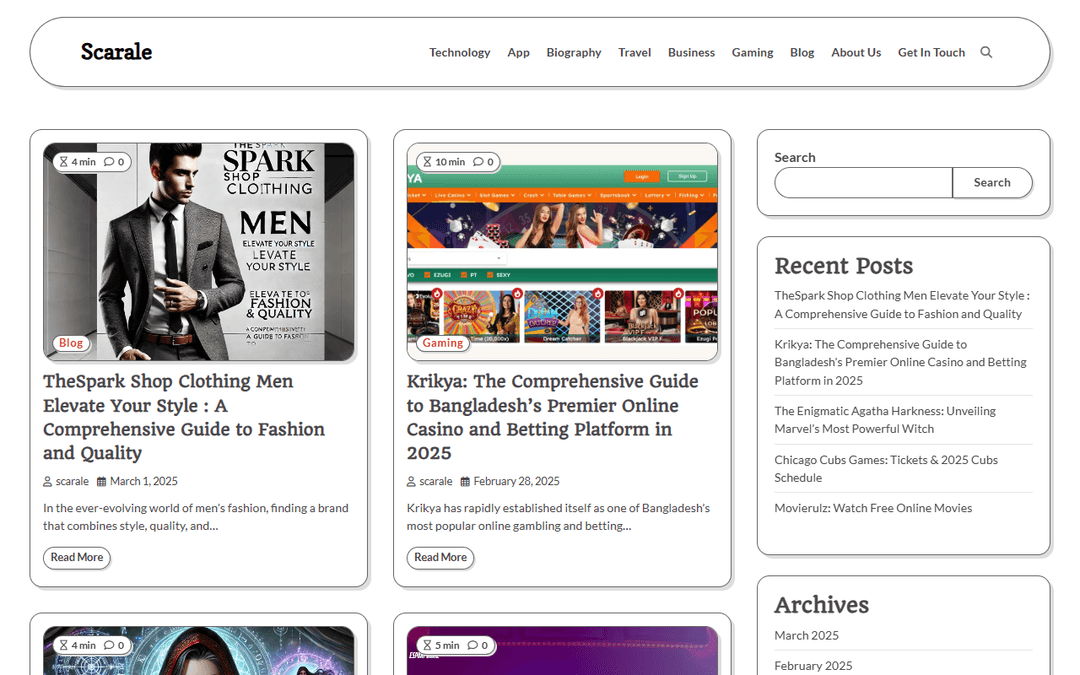Open the Technology menu item
This screenshot has height=675, width=1080.
459,52
